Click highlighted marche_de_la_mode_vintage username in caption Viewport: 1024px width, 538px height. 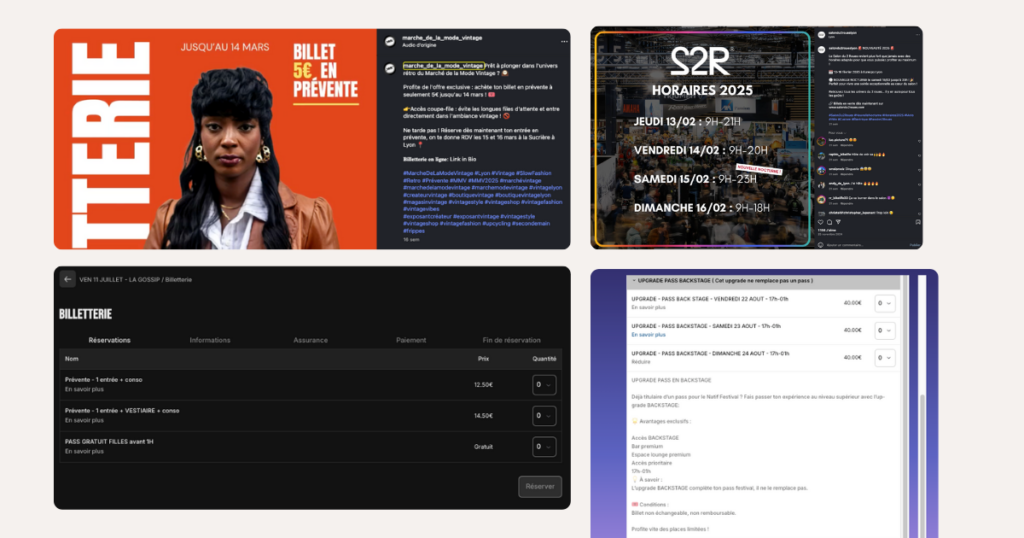click(x=443, y=66)
